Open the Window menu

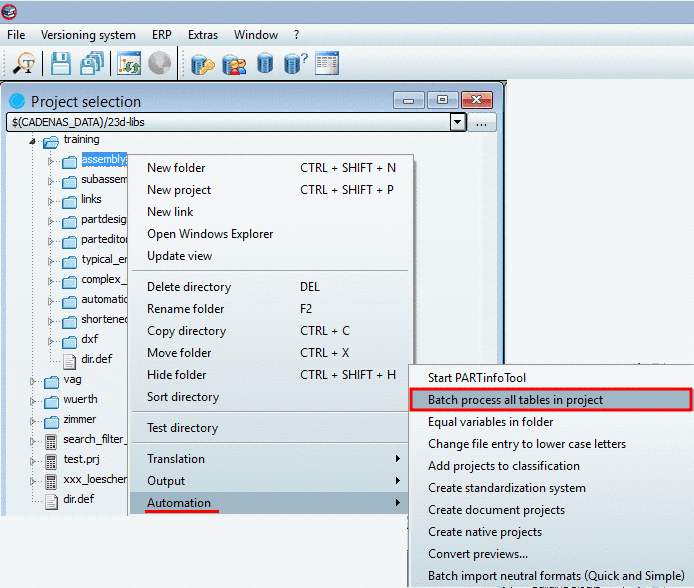pyautogui.click(x=256, y=35)
